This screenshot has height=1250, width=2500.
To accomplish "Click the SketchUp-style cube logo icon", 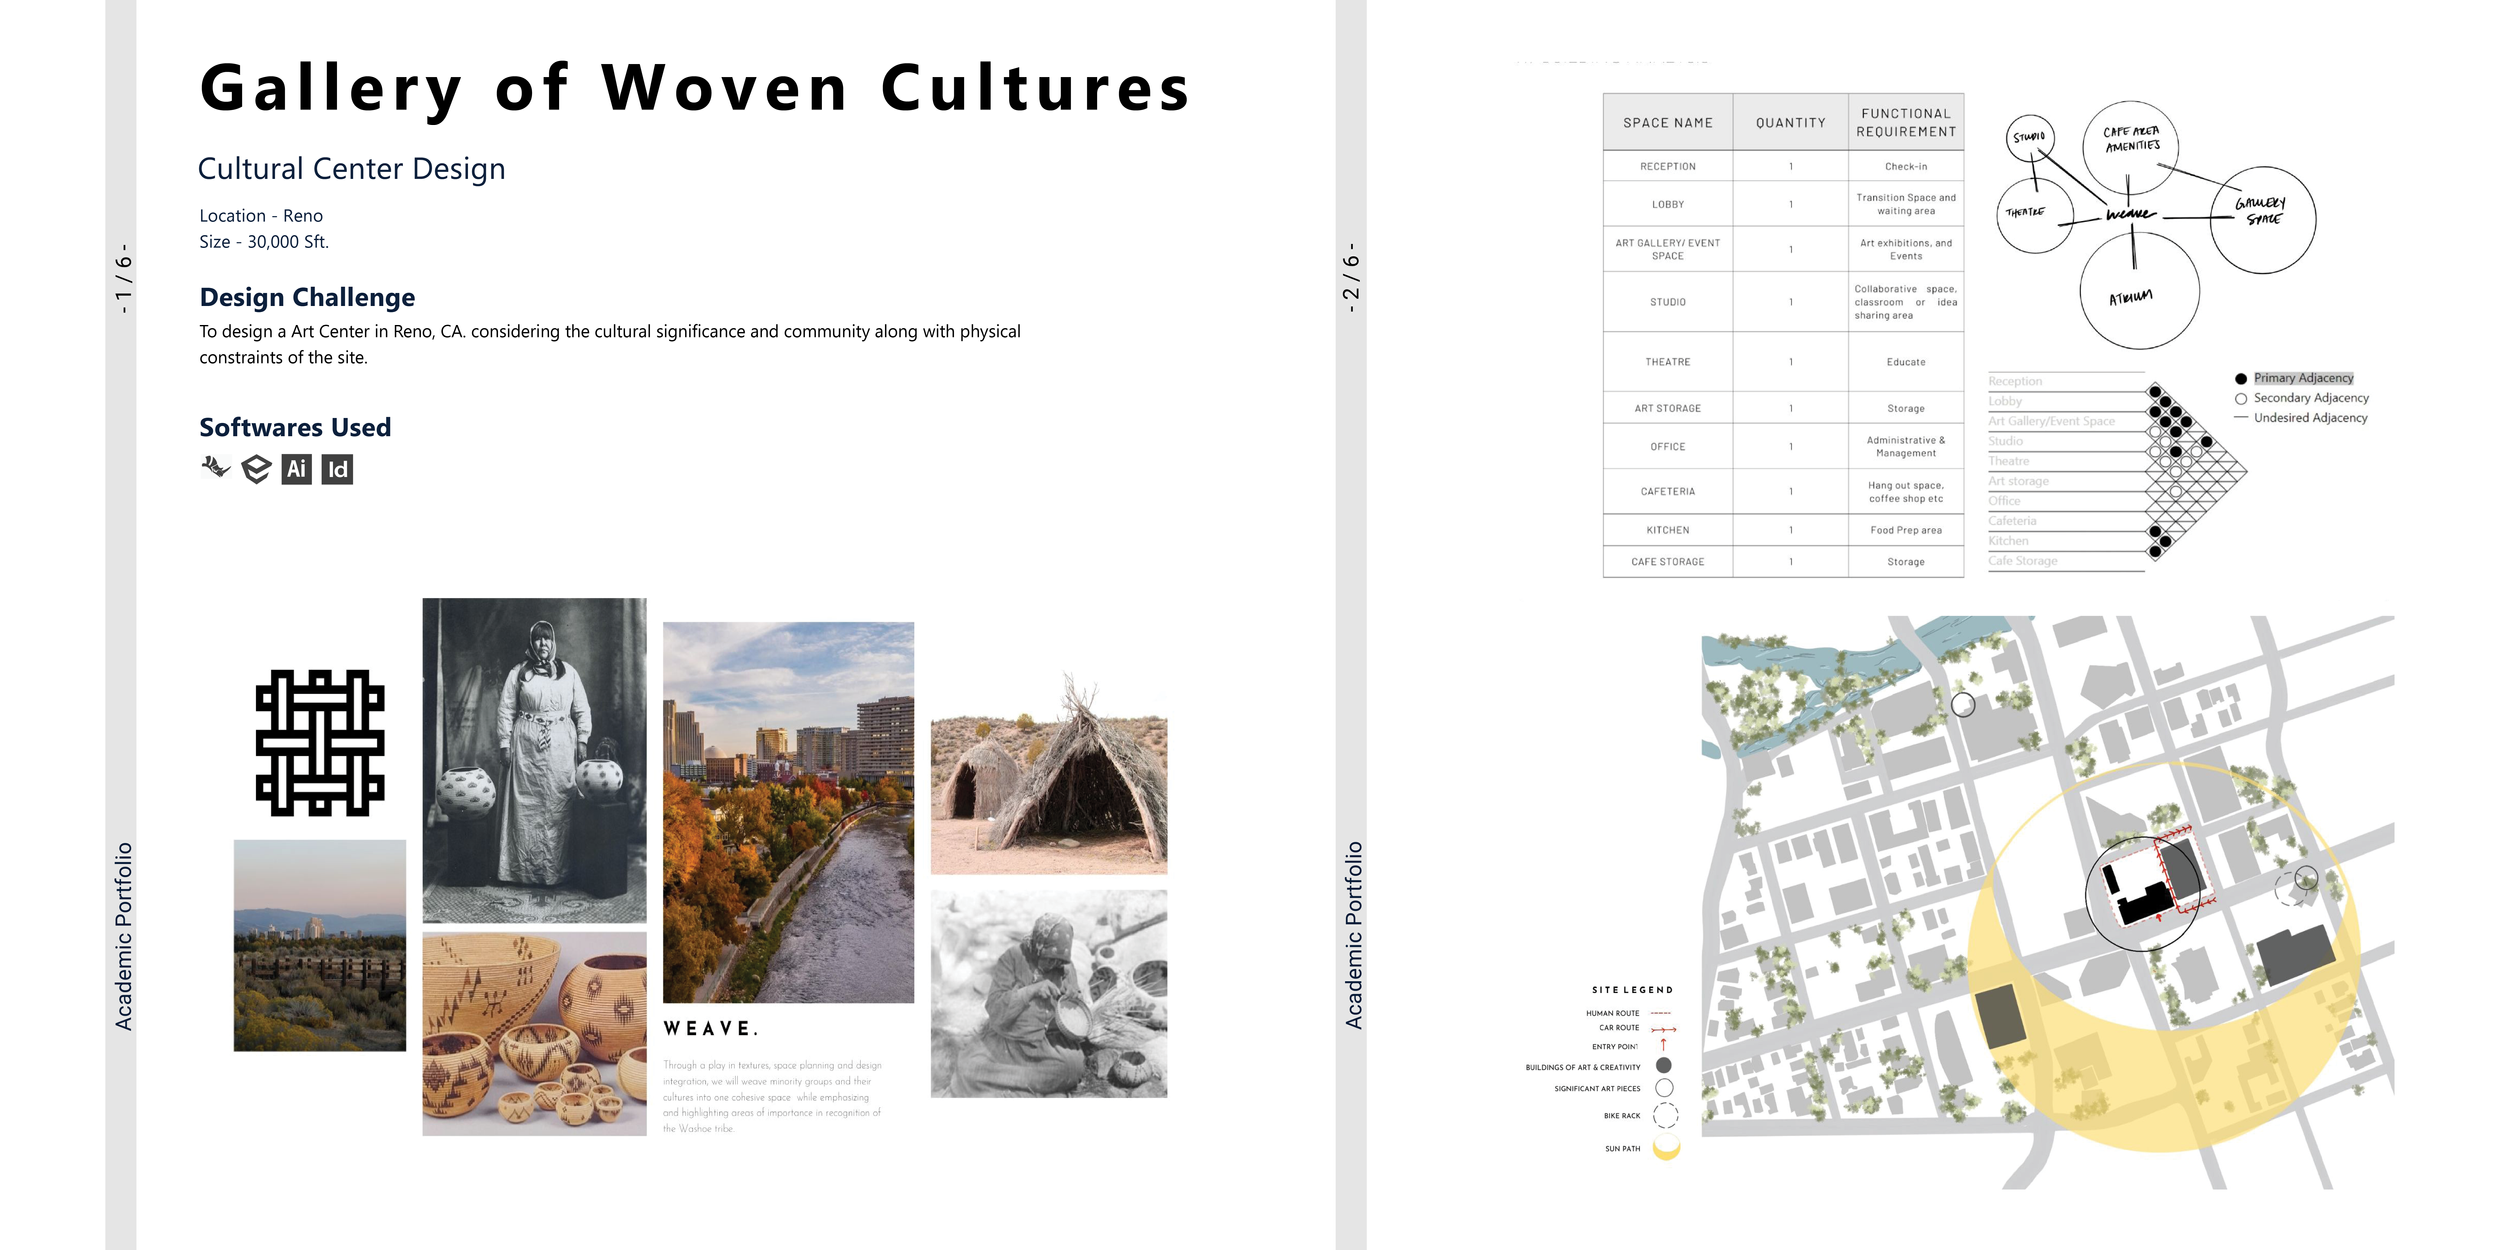I will (256, 469).
